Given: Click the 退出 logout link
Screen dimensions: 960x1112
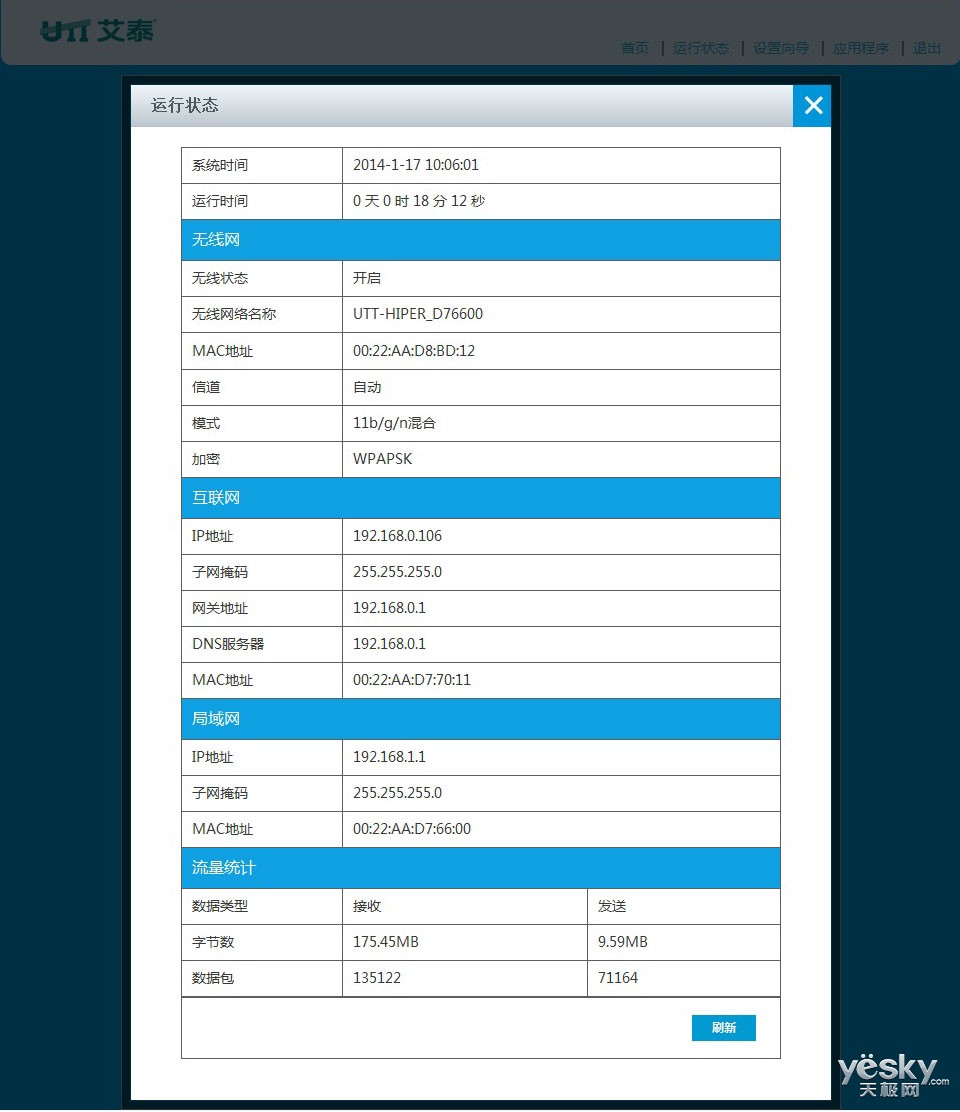Looking at the screenshot, I should click(927, 48).
